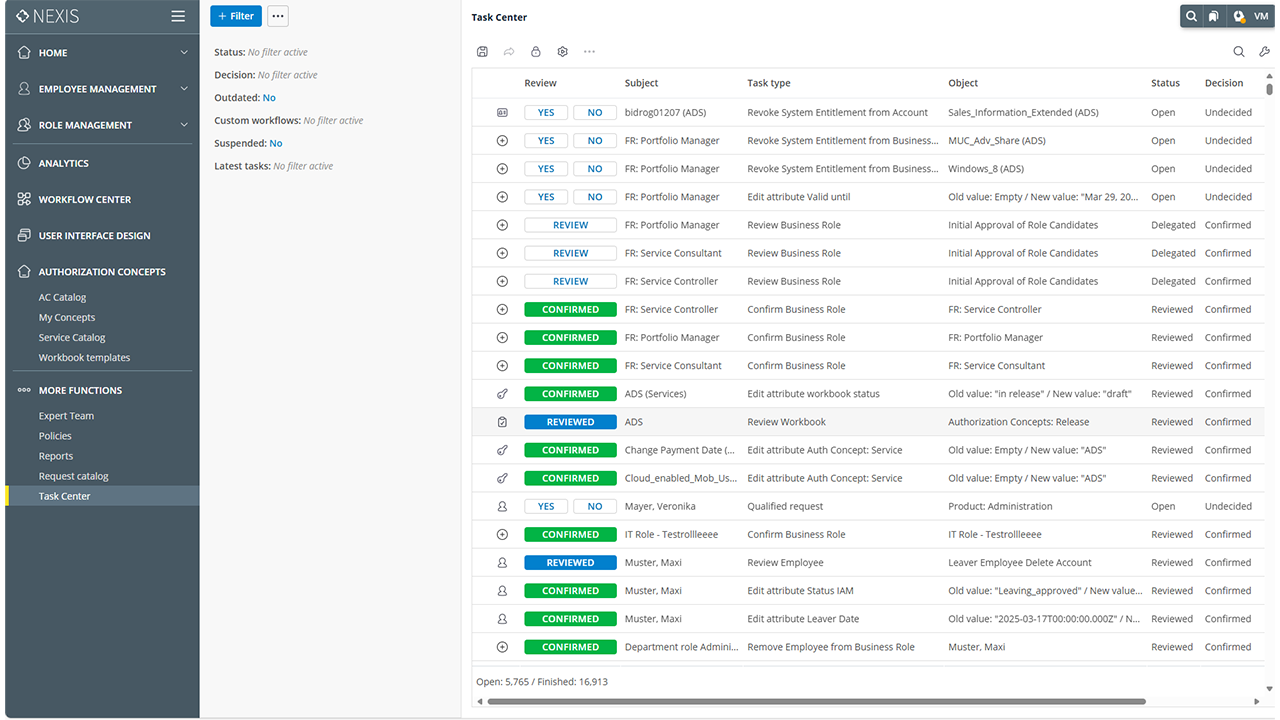The image size is (1280, 720).
Task: Expand the Role Management section
Action: click(x=184, y=125)
